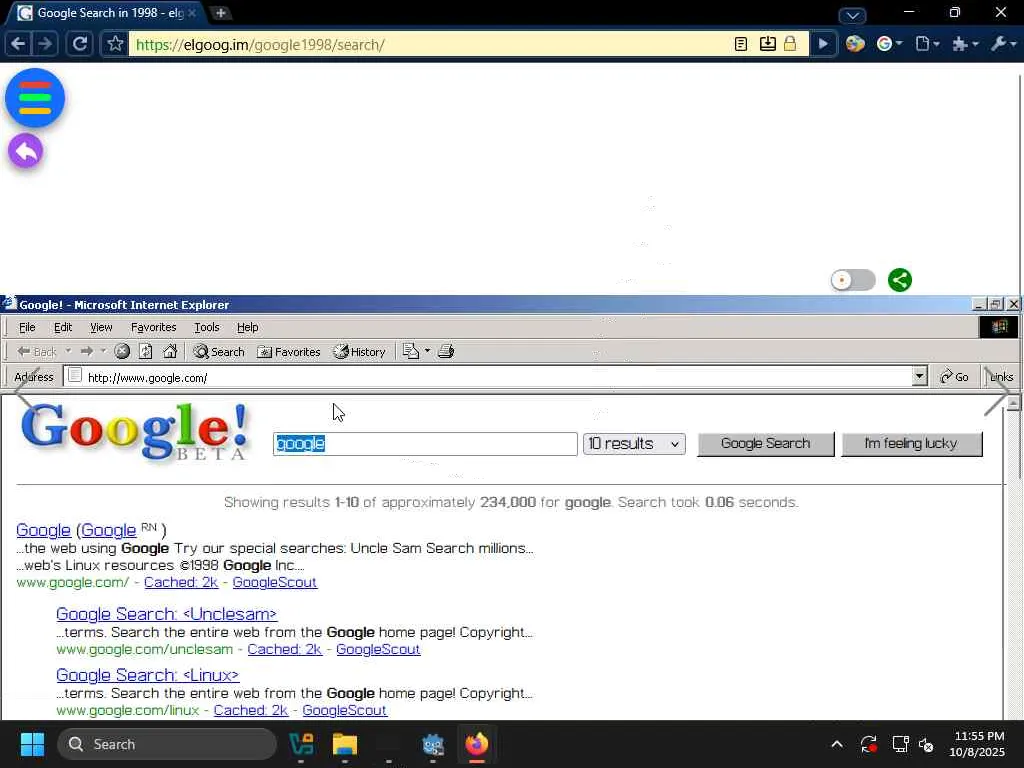Open the Google Search: <Linux> result
The image size is (1024, 768).
tap(148, 675)
